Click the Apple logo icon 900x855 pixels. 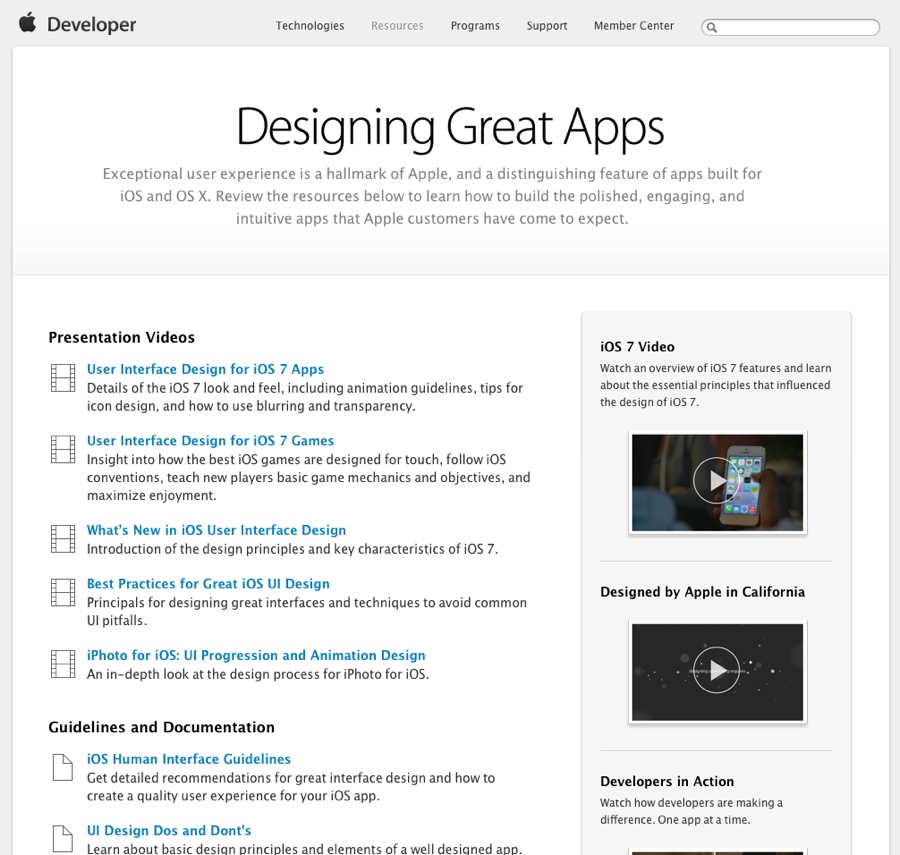coord(28,24)
